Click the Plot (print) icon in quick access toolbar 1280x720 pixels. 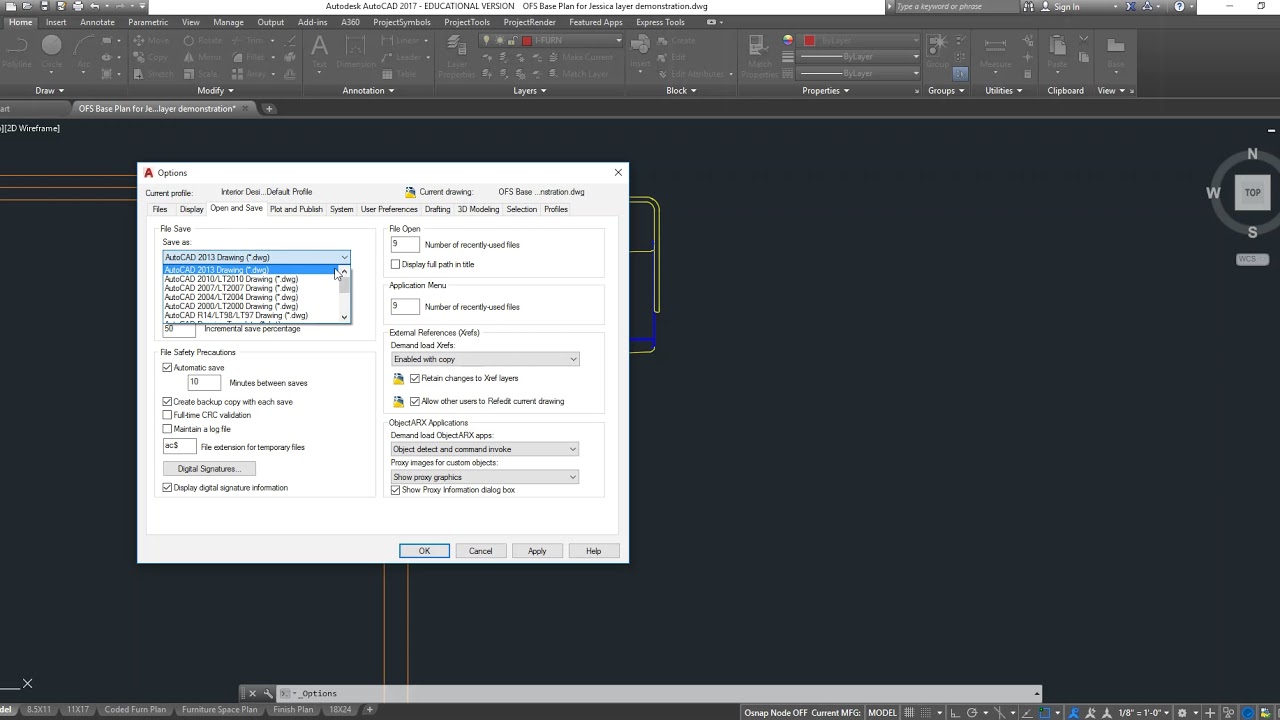(77, 6)
